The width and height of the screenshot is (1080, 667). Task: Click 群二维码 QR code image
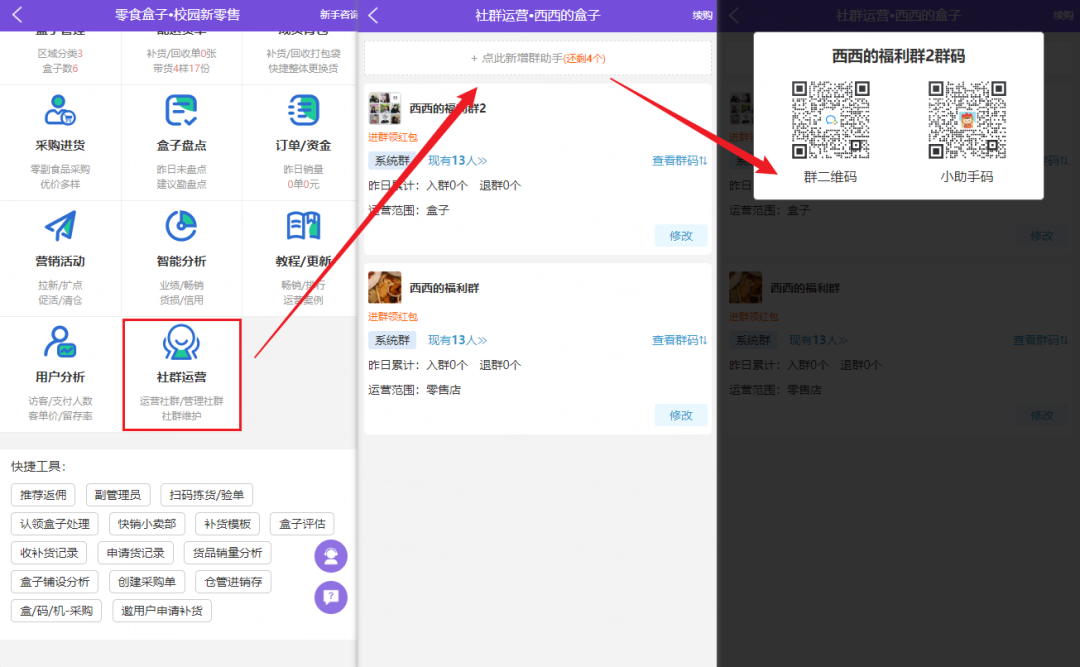point(830,120)
